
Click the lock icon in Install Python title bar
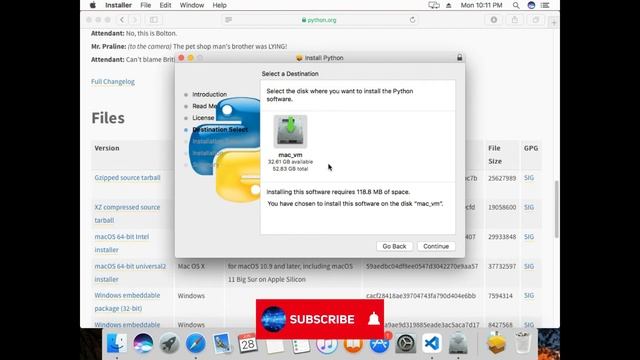(x=460, y=58)
